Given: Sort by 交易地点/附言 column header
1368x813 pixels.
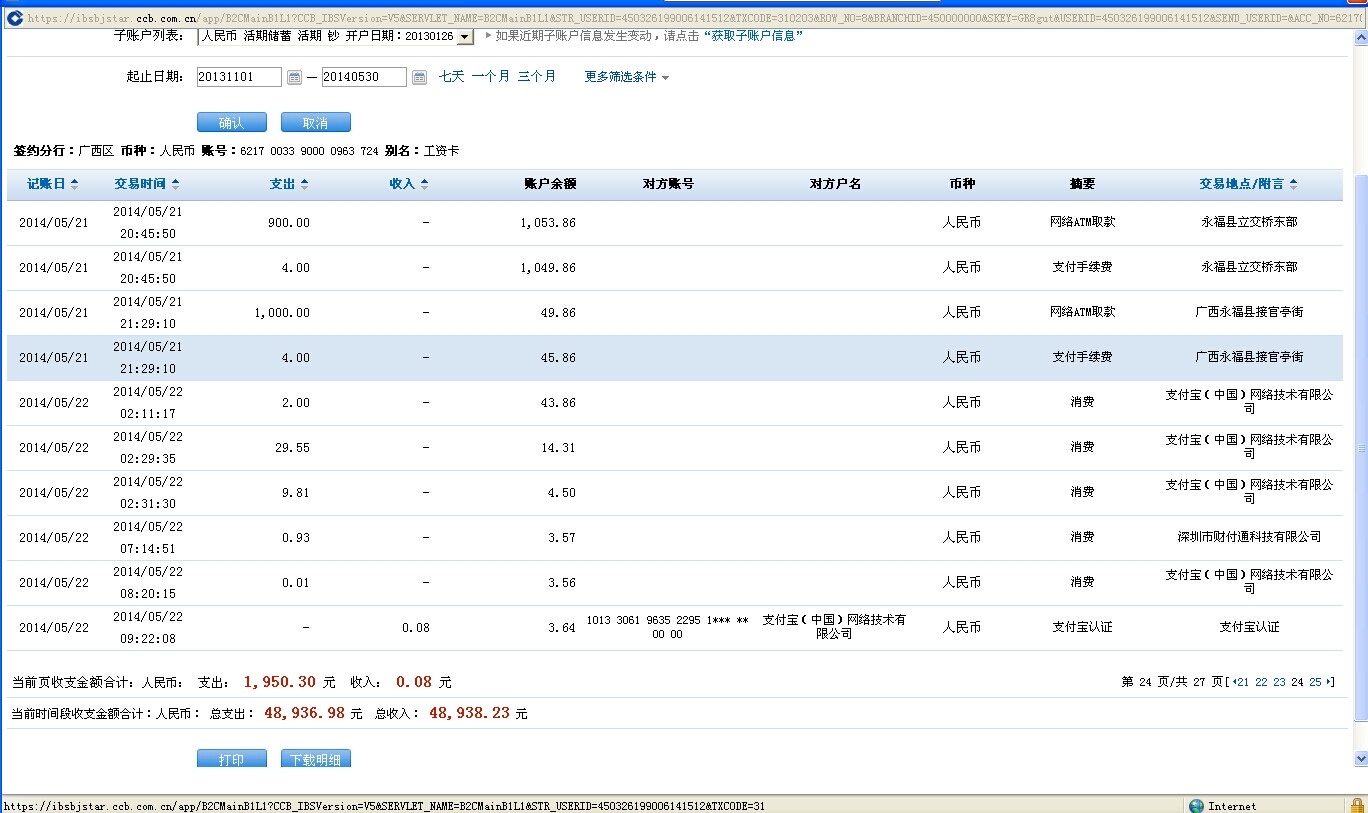Looking at the screenshot, I should pyautogui.click(x=1248, y=184).
